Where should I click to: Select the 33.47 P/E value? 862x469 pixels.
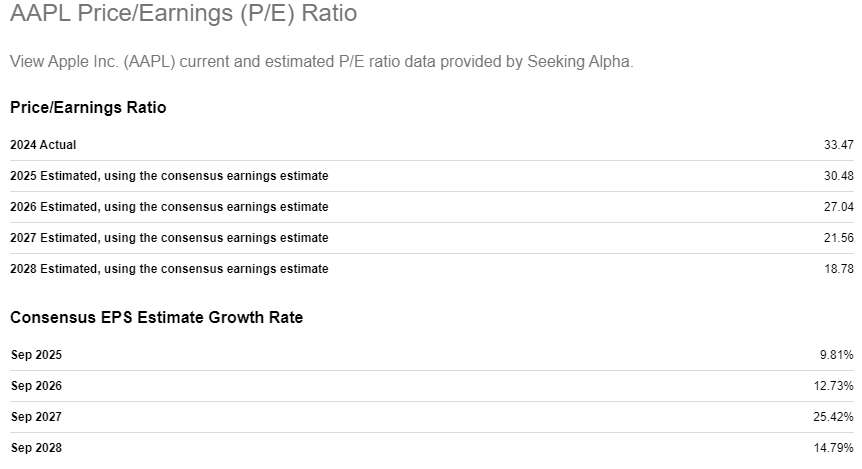[838, 145]
